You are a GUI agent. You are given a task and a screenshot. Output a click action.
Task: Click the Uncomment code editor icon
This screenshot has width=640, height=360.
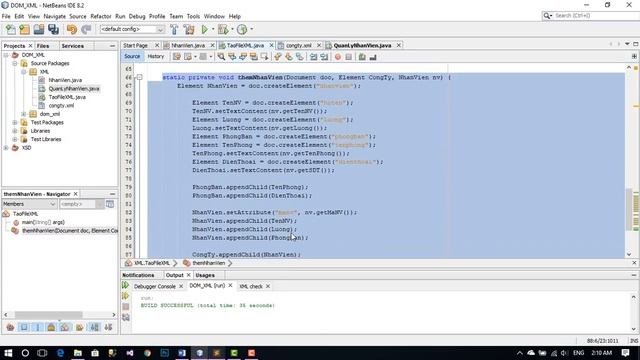tap(373, 57)
